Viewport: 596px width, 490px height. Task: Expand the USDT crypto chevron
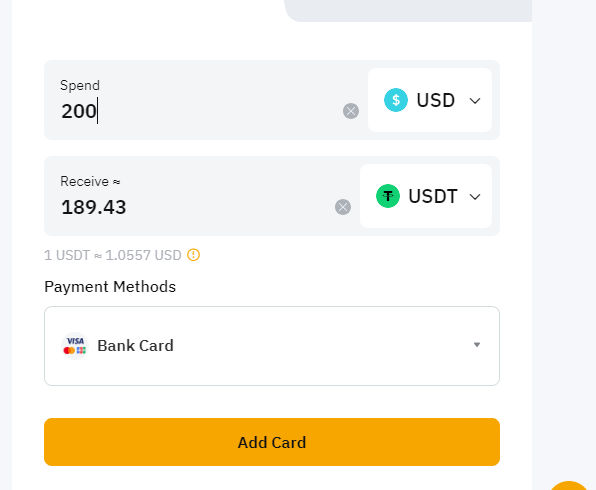pos(475,197)
